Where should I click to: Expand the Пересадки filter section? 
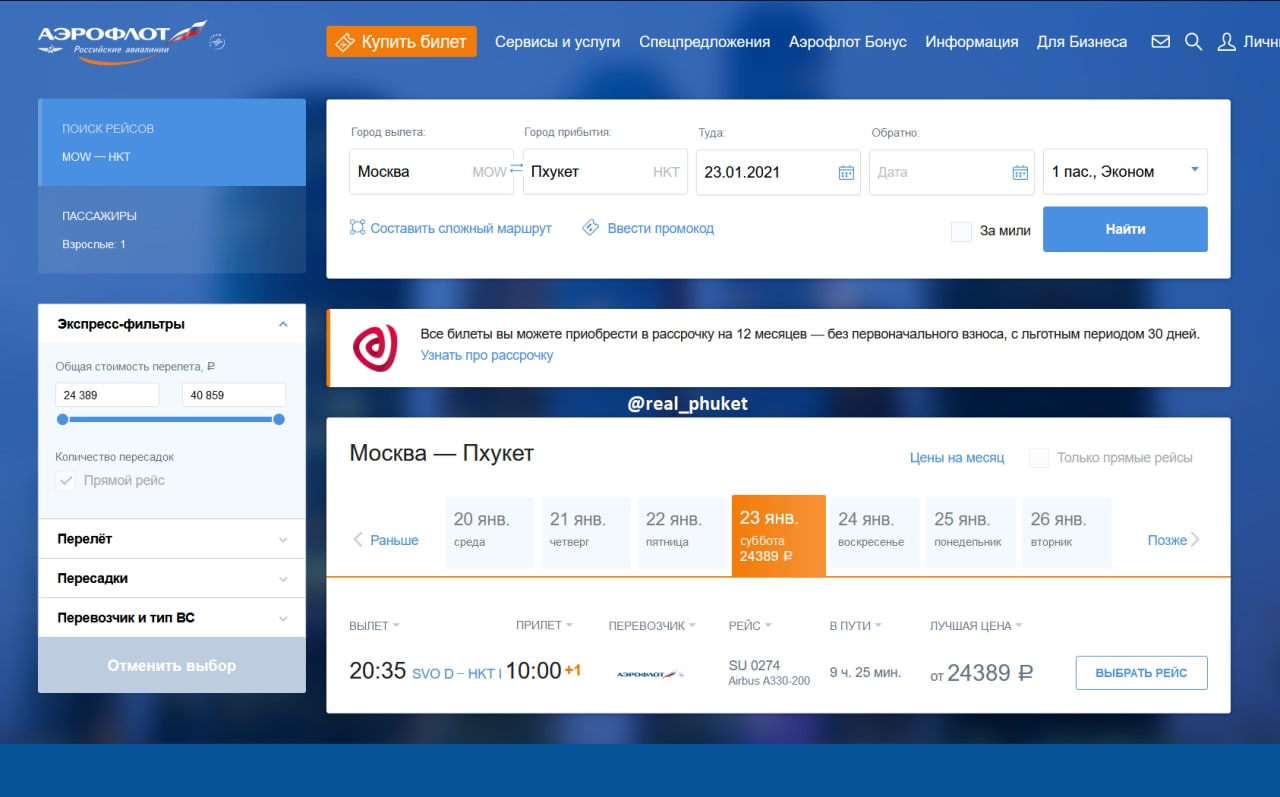point(171,579)
